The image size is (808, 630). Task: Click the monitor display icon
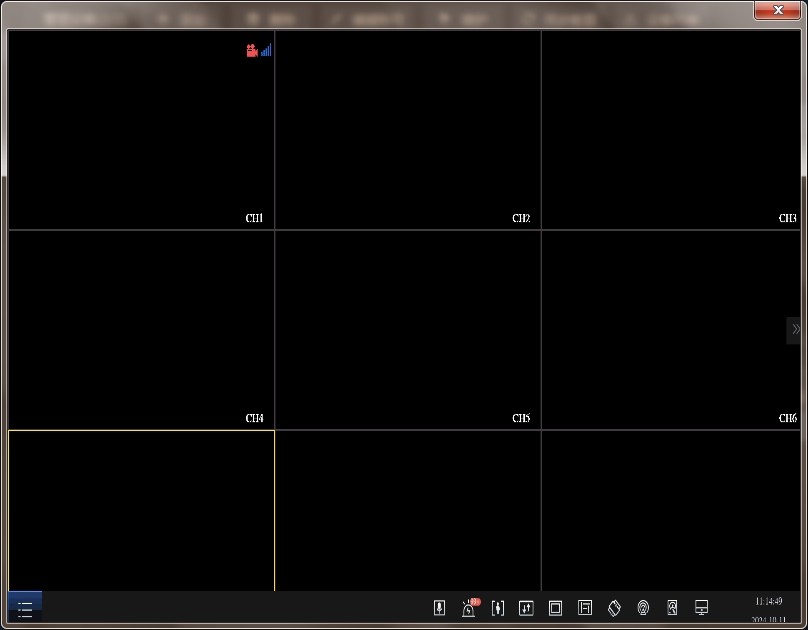click(701, 608)
